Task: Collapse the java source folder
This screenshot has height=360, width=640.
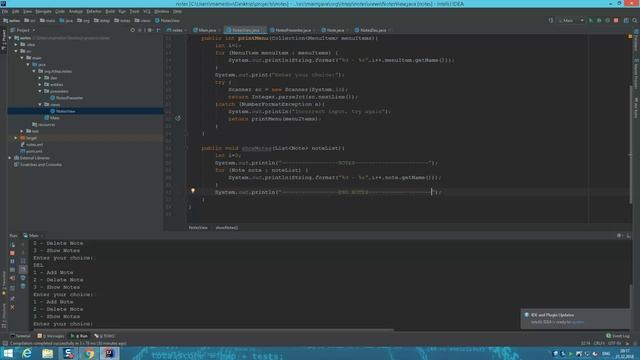Action: [28, 64]
